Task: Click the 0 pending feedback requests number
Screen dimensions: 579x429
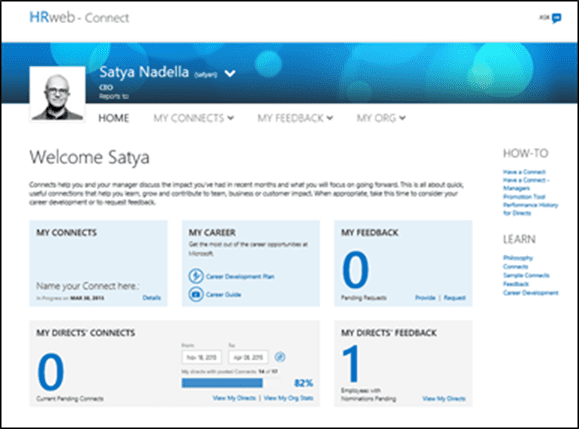Action: click(x=355, y=270)
